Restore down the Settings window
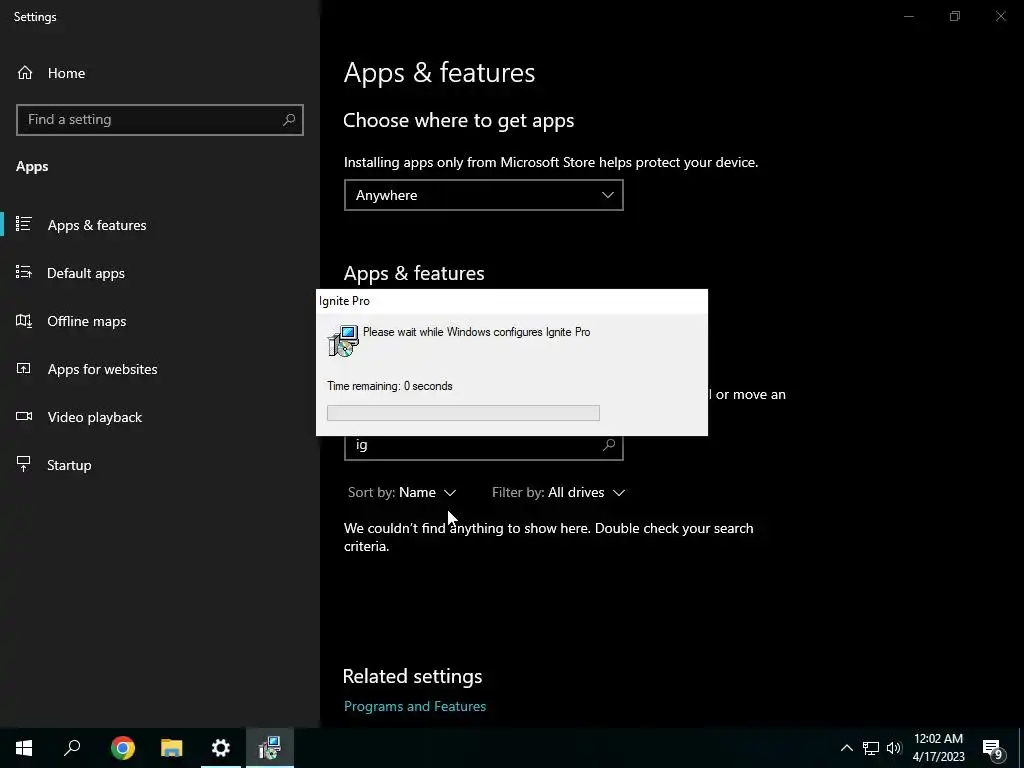Screen dimensions: 1024x768 955,16
